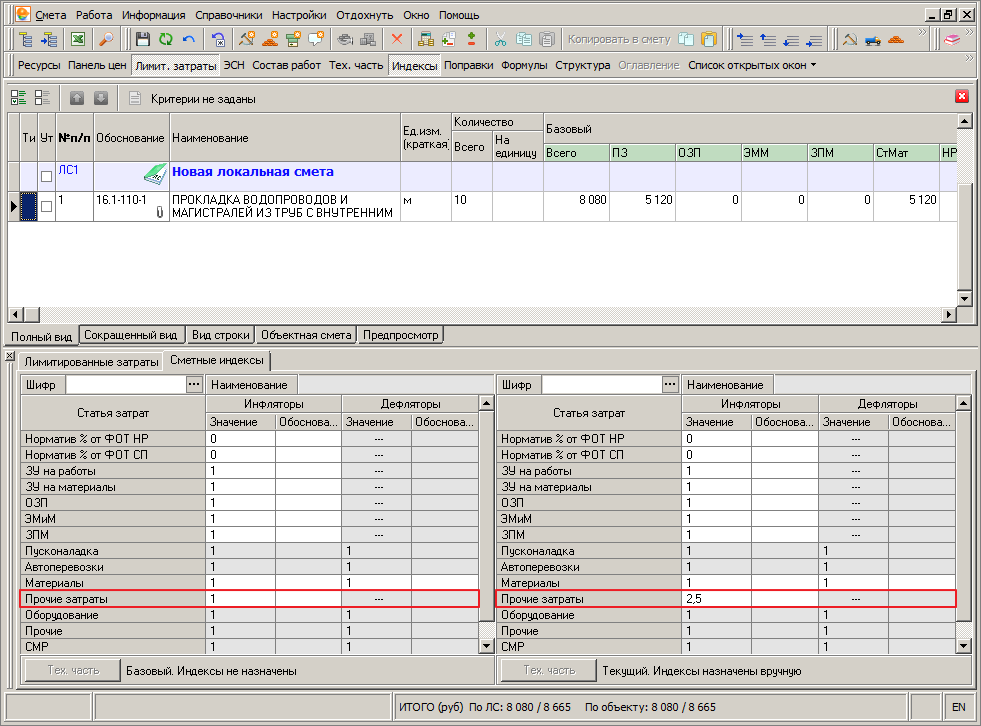
Task: Click the floppy disk save icon
Action: point(143,39)
